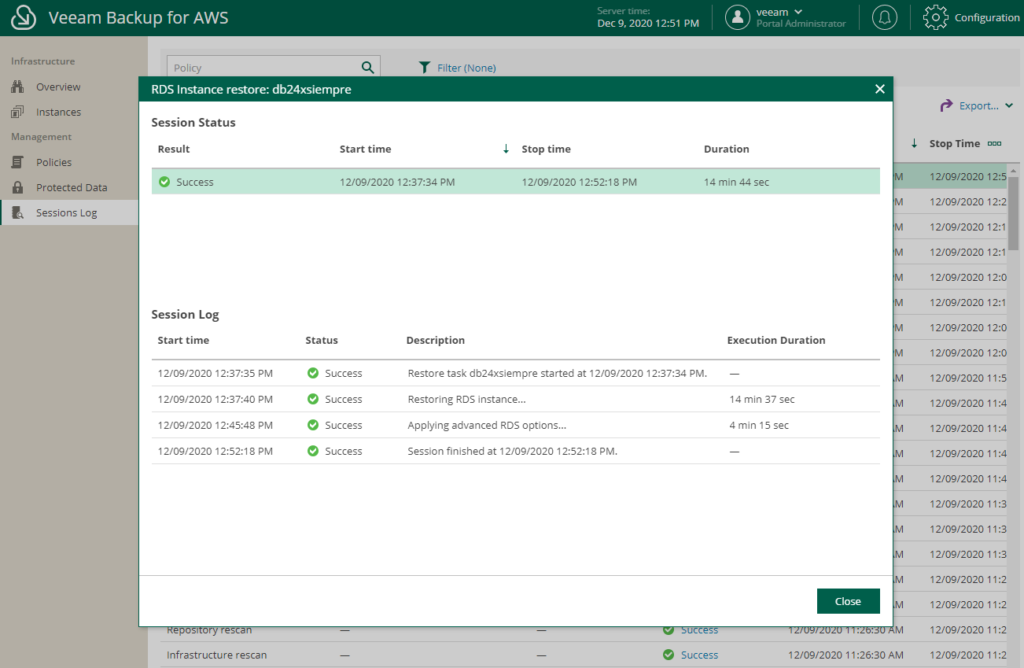The image size is (1024, 668).
Task: Sort by Start time column in Session Status
Action: click(365, 149)
